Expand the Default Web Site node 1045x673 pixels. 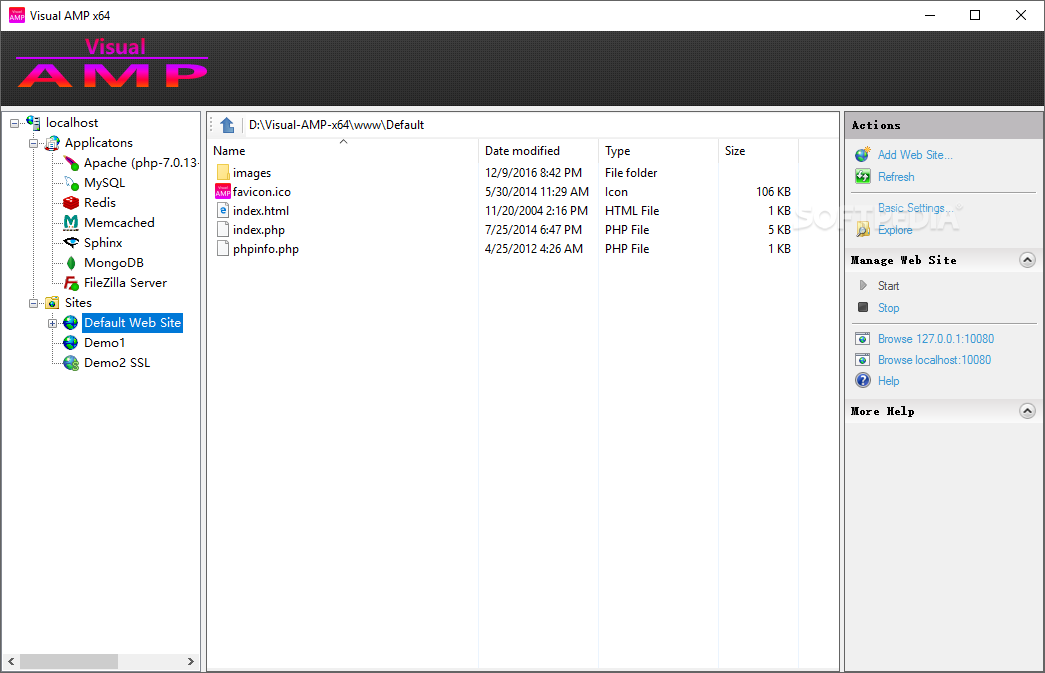click(x=52, y=323)
